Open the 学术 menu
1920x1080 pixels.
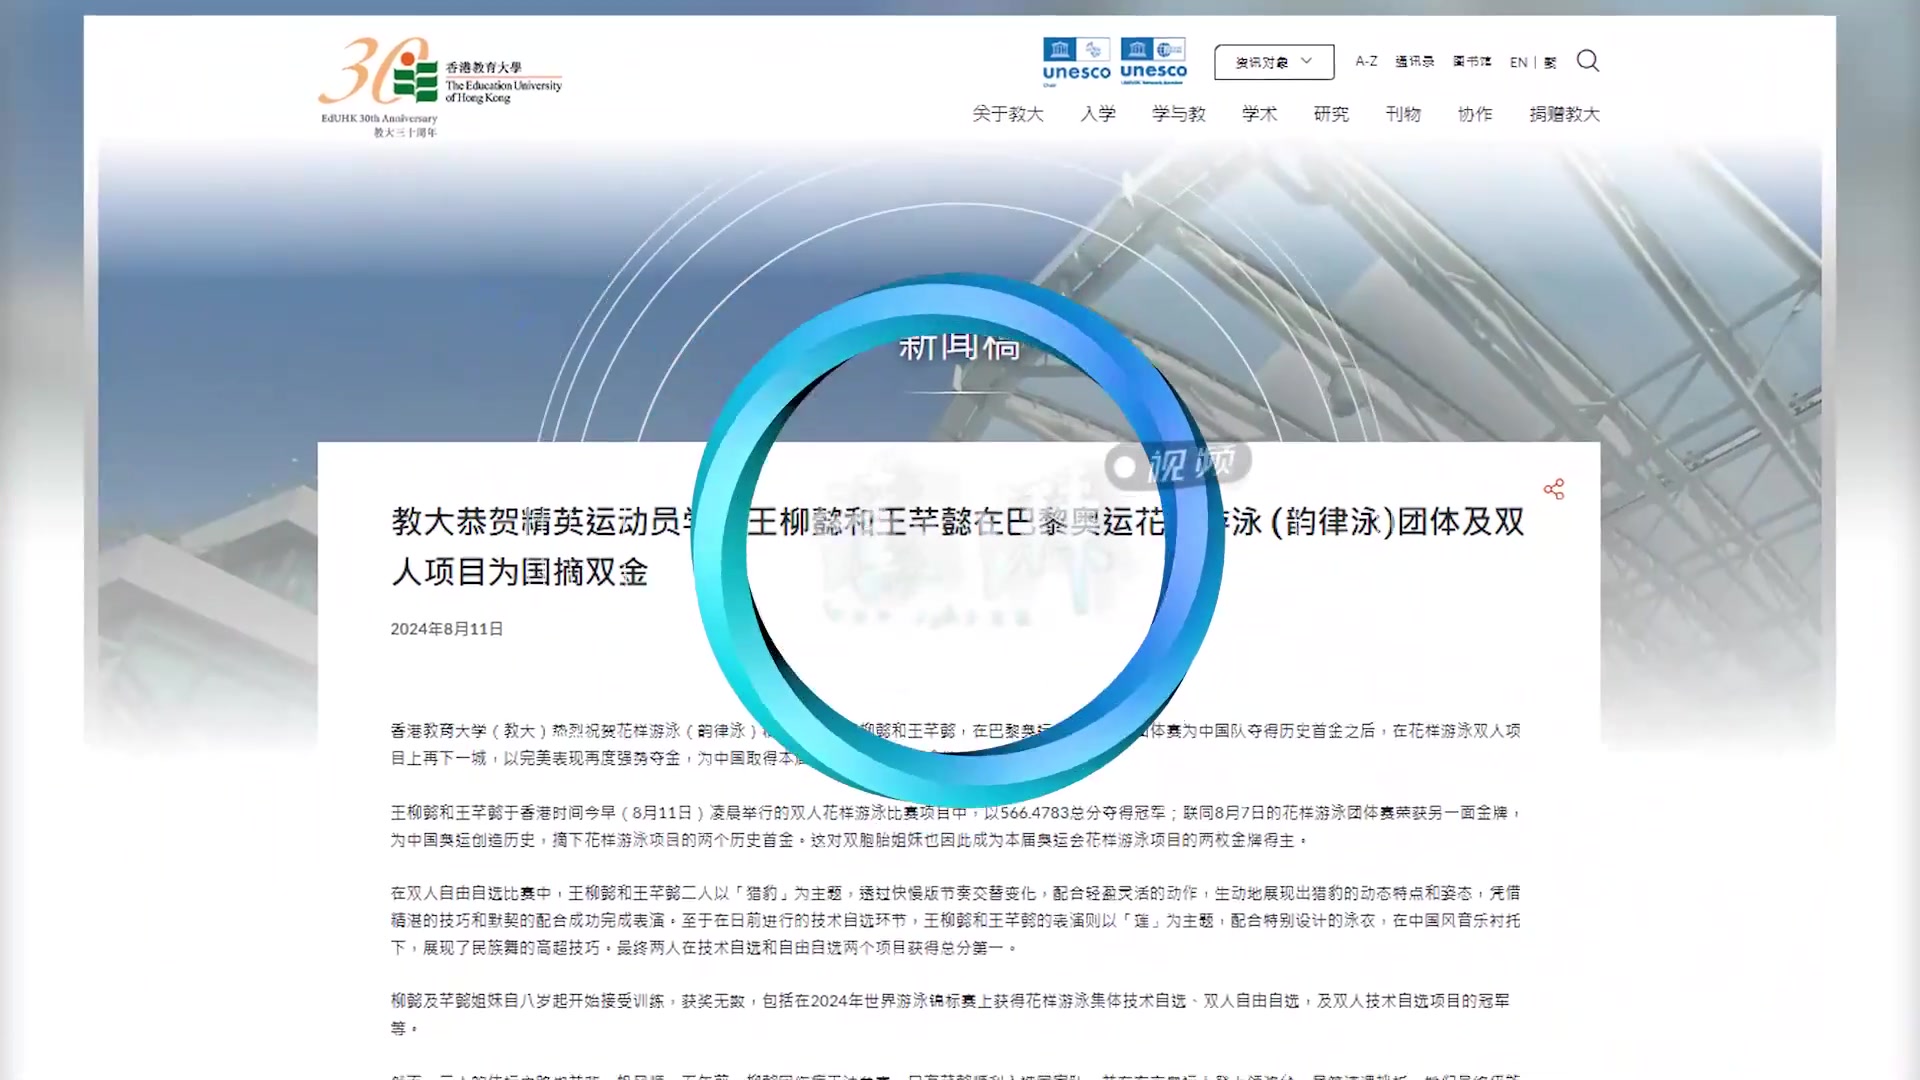pyautogui.click(x=1259, y=114)
